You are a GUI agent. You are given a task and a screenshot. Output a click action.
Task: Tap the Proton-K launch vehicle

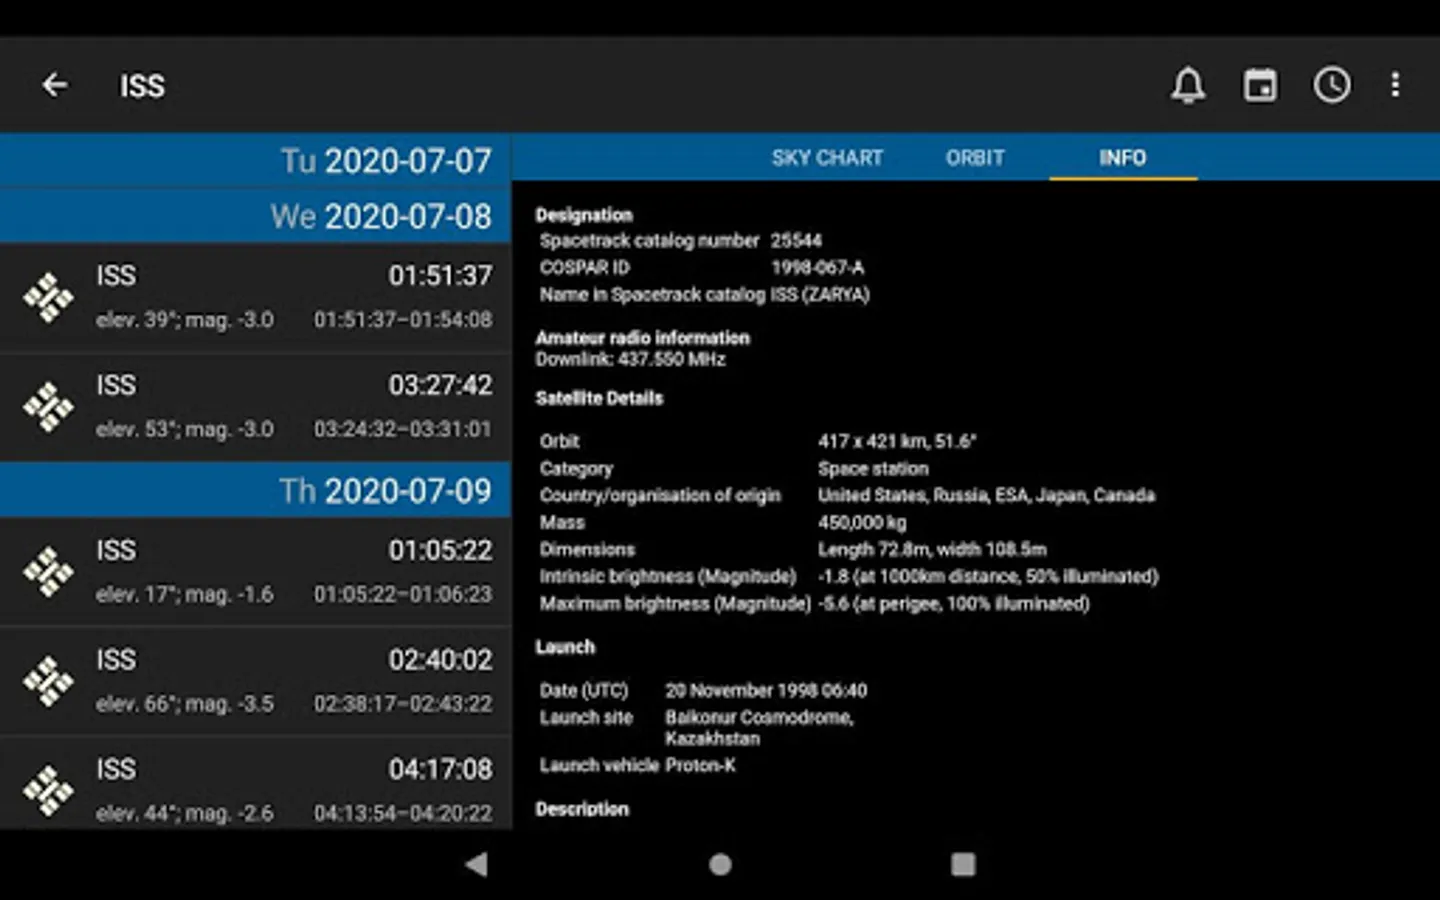pos(700,765)
